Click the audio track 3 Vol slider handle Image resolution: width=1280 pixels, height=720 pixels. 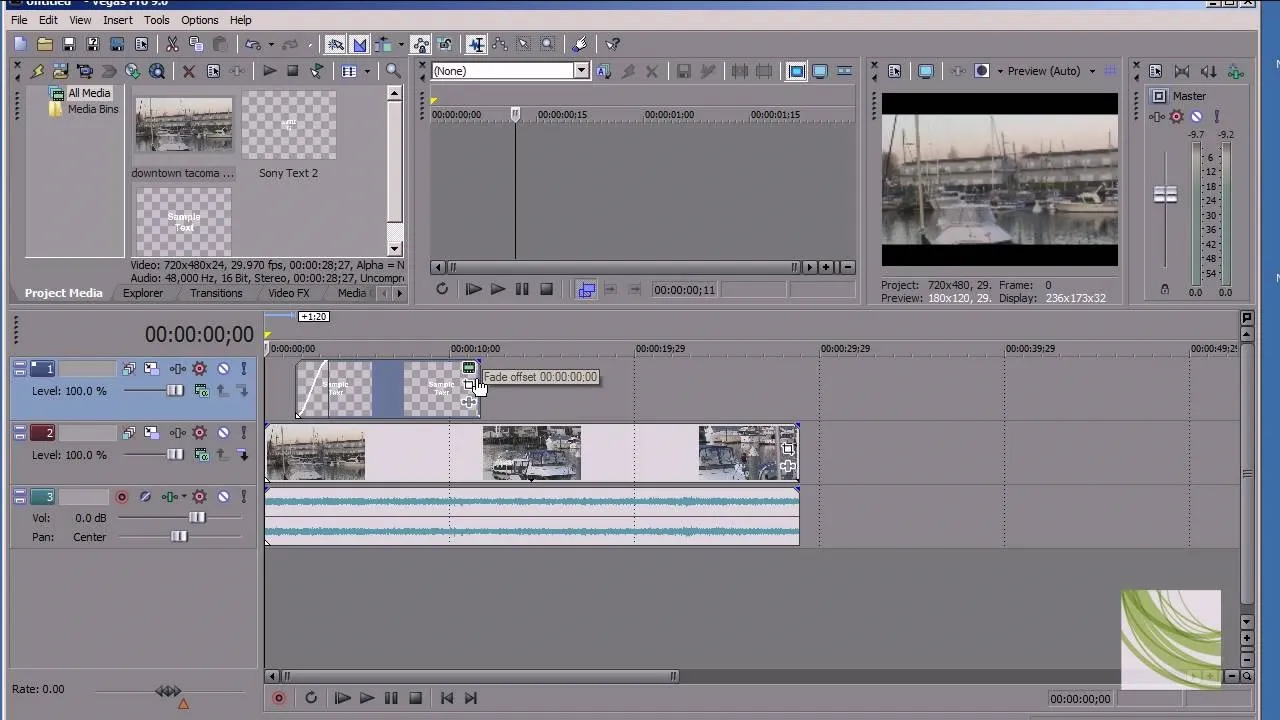click(x=197, y=518)
